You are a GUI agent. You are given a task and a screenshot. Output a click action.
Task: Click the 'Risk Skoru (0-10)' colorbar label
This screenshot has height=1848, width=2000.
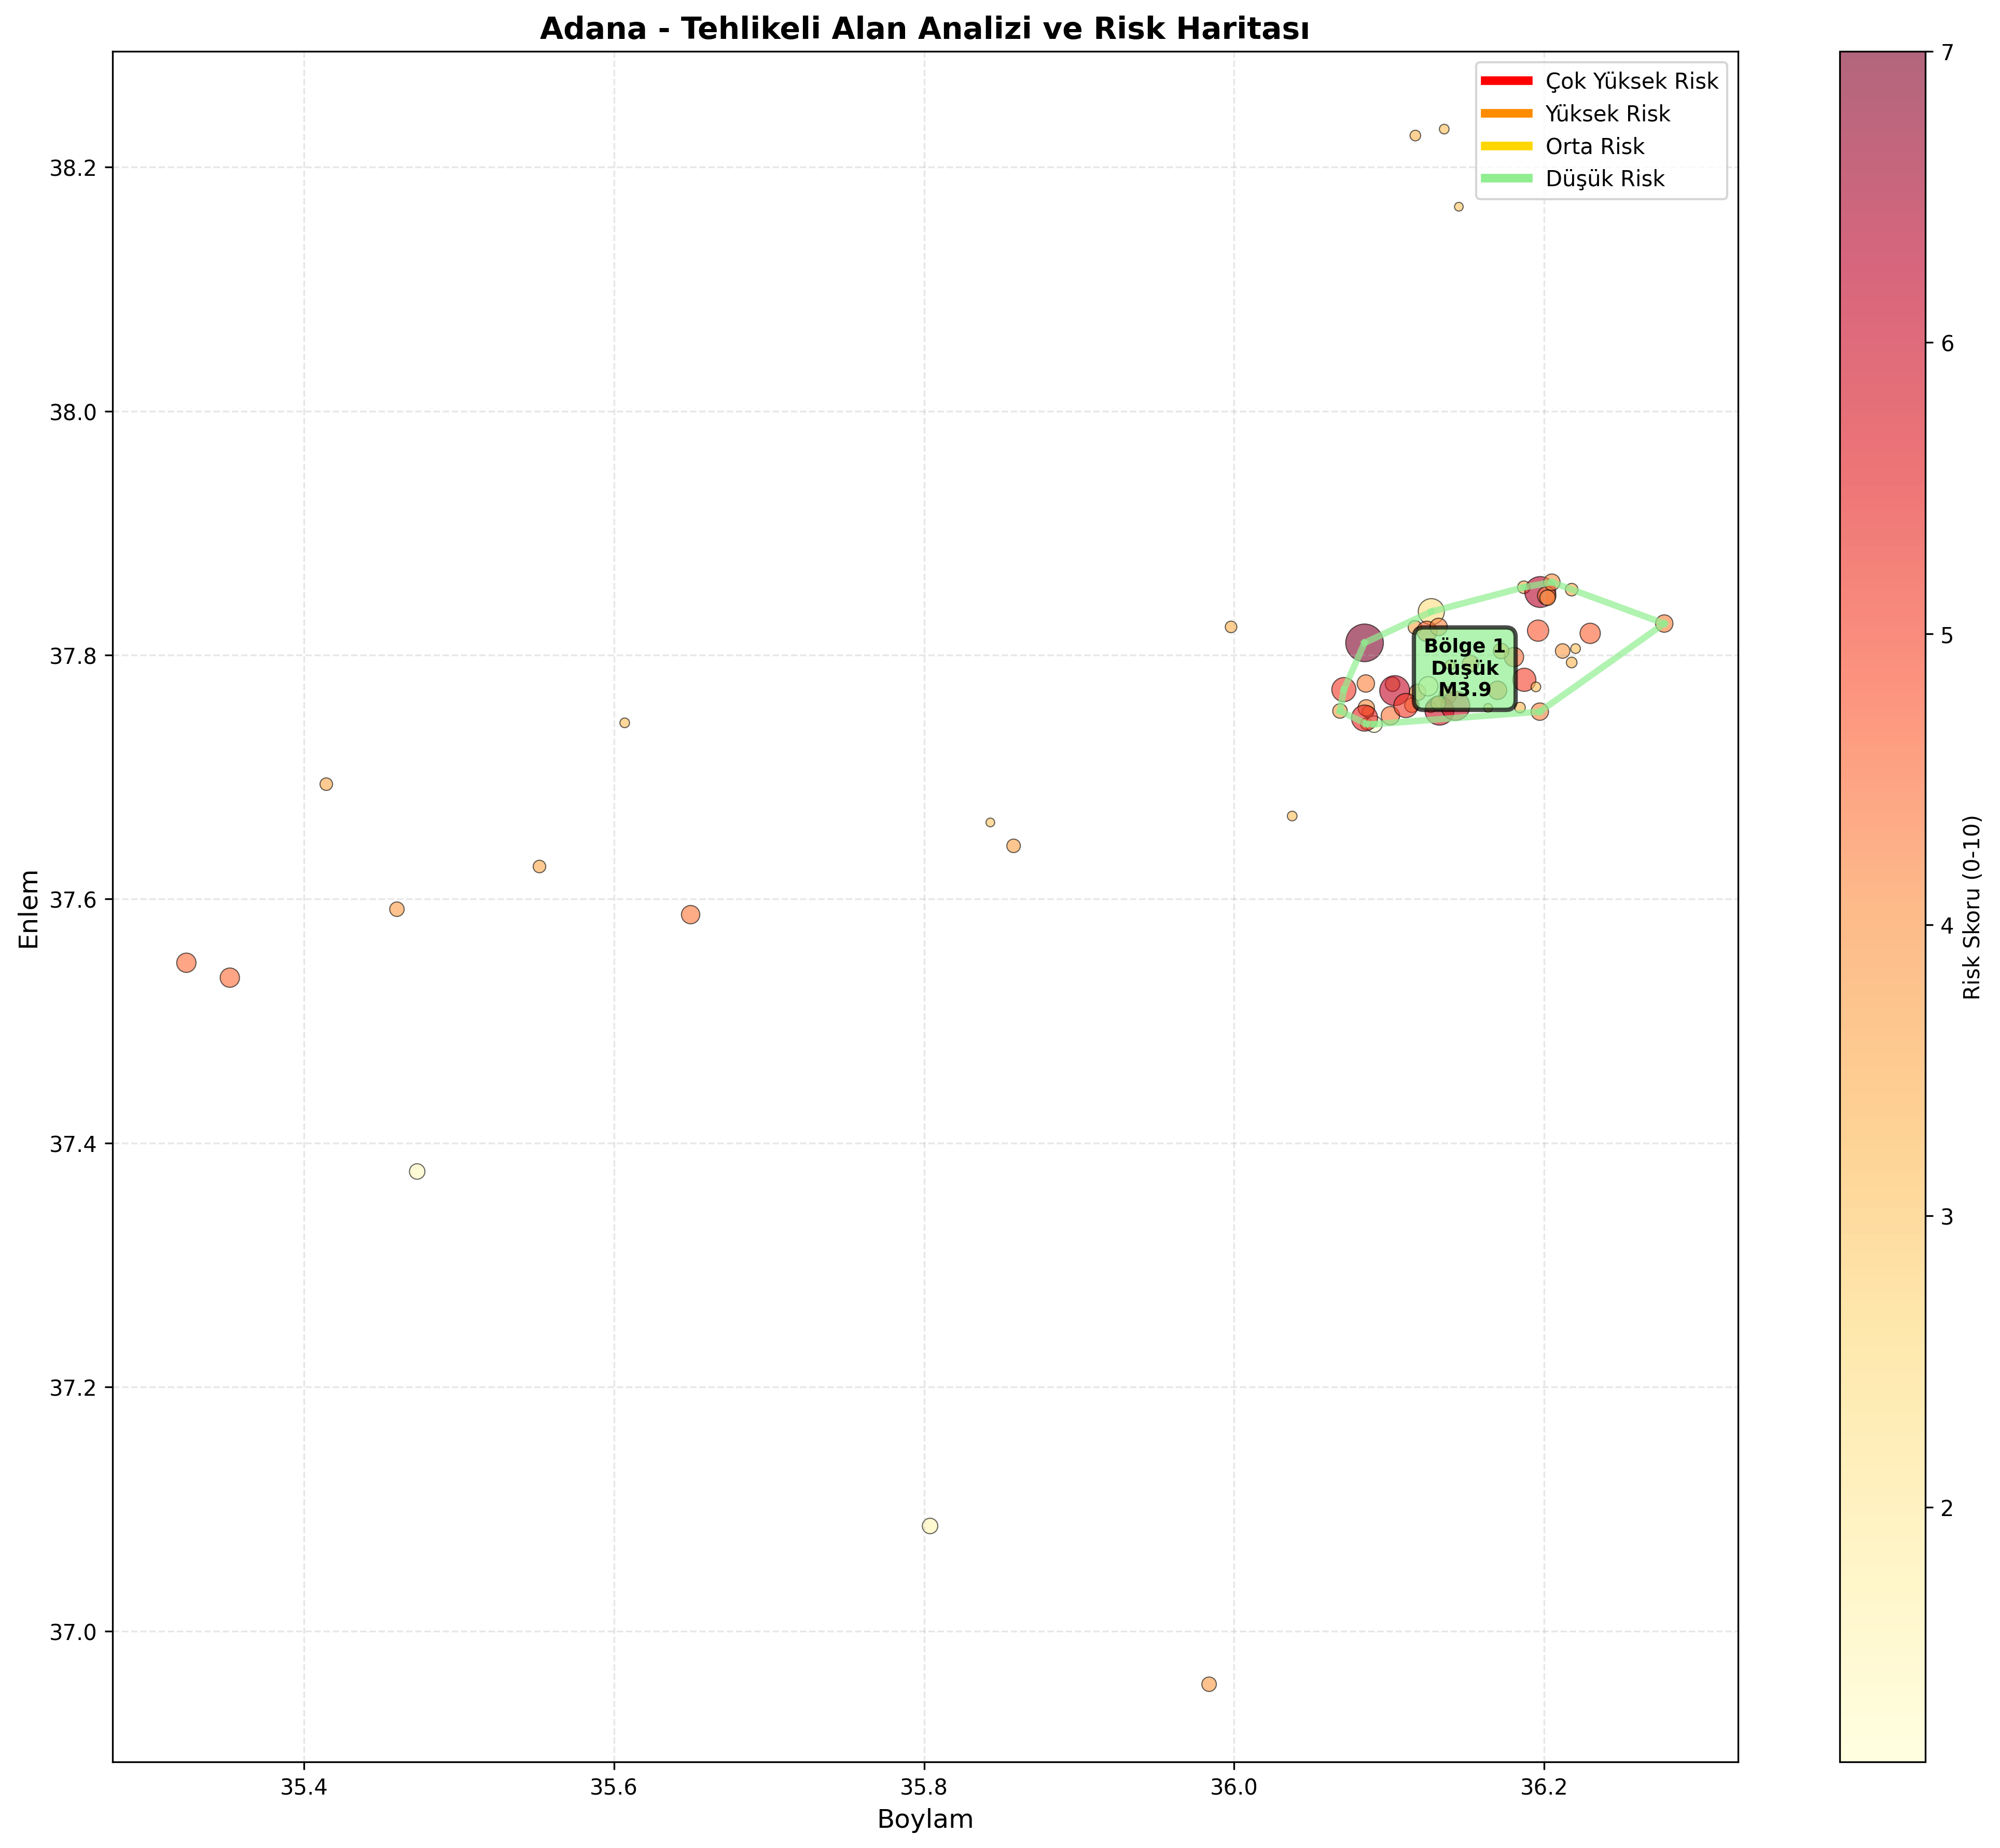[x=1971, y=908]
